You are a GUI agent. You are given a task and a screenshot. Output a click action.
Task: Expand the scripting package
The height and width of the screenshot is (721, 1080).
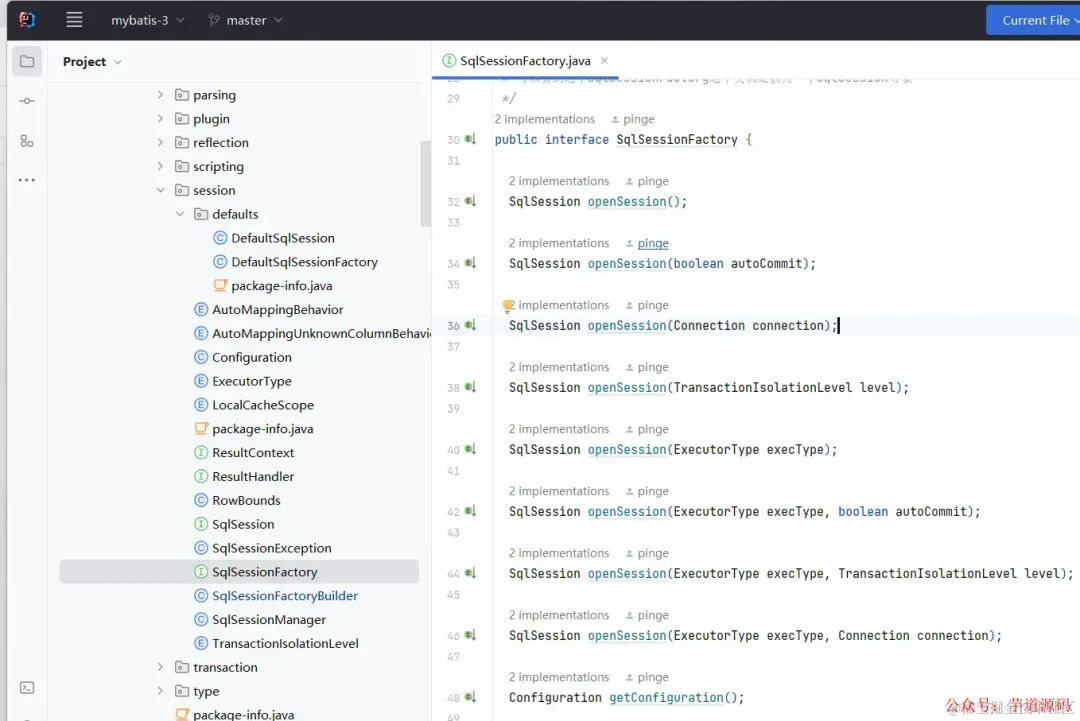click(x=160, y=167)
